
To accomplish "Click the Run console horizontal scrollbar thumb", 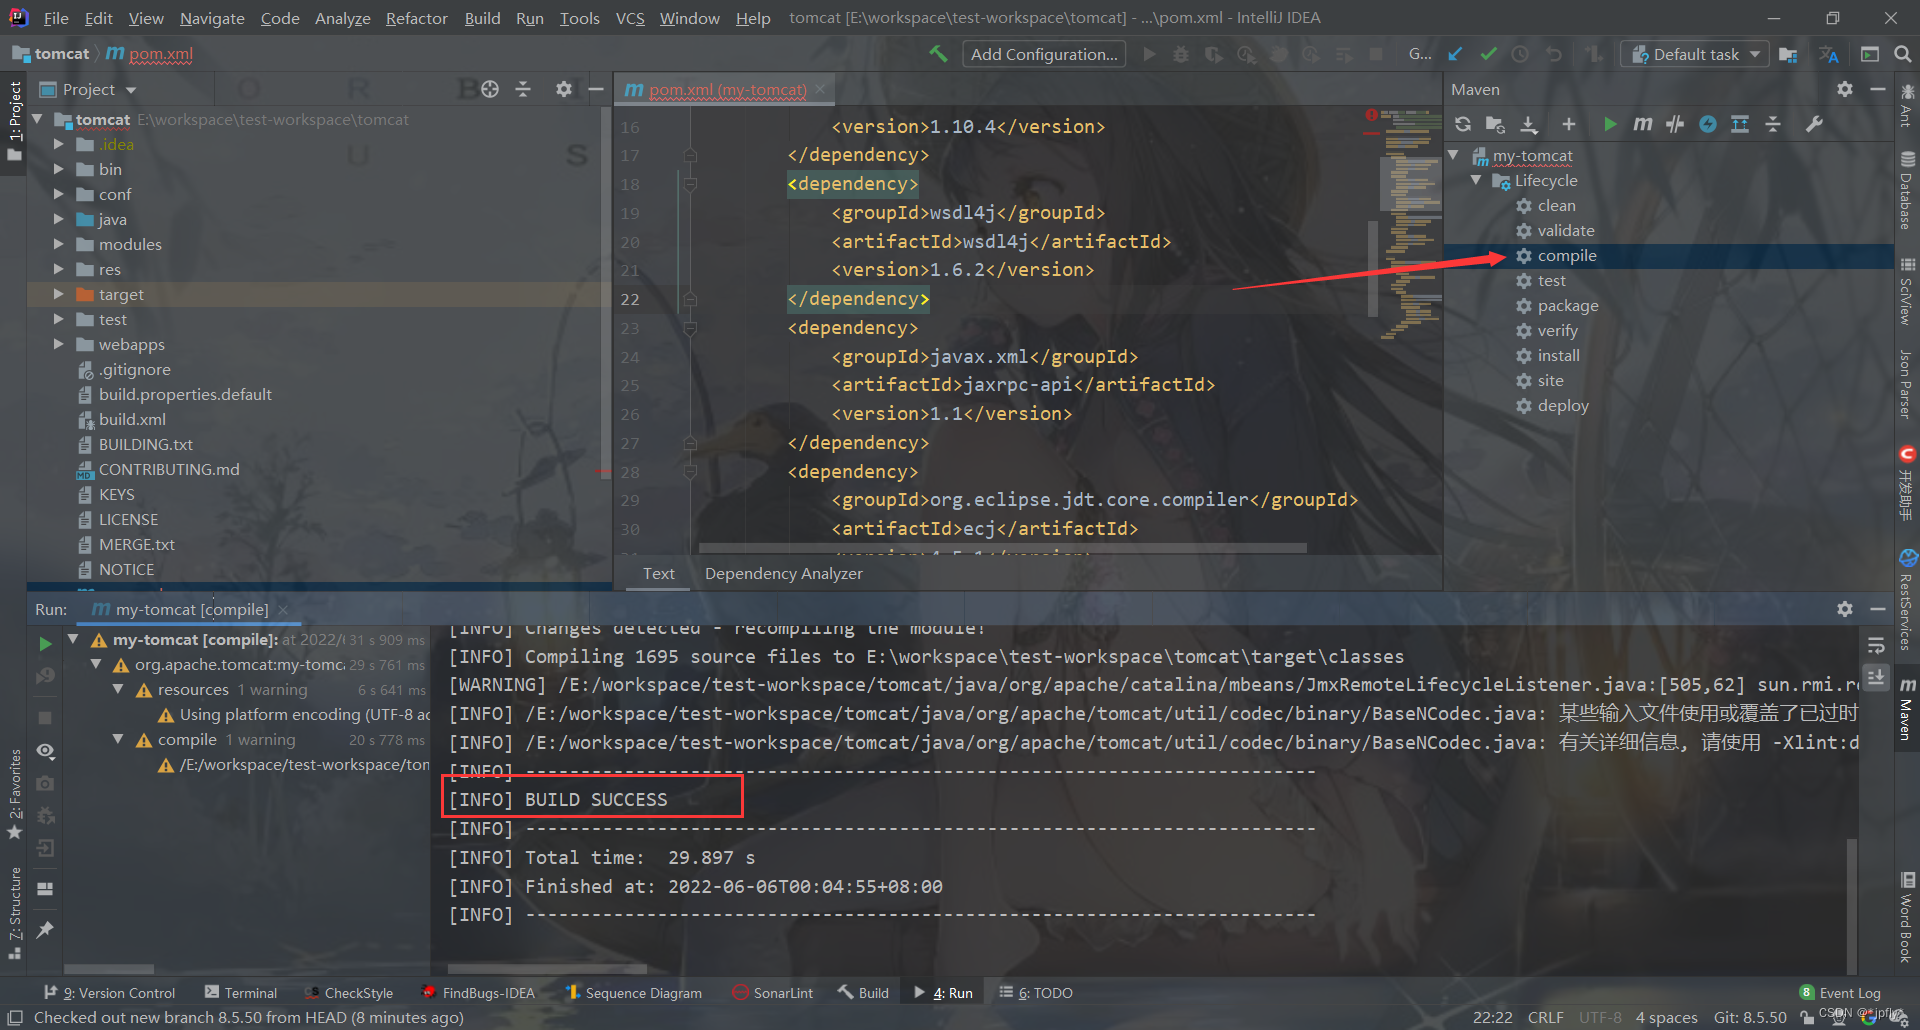I will coord(547,969).
